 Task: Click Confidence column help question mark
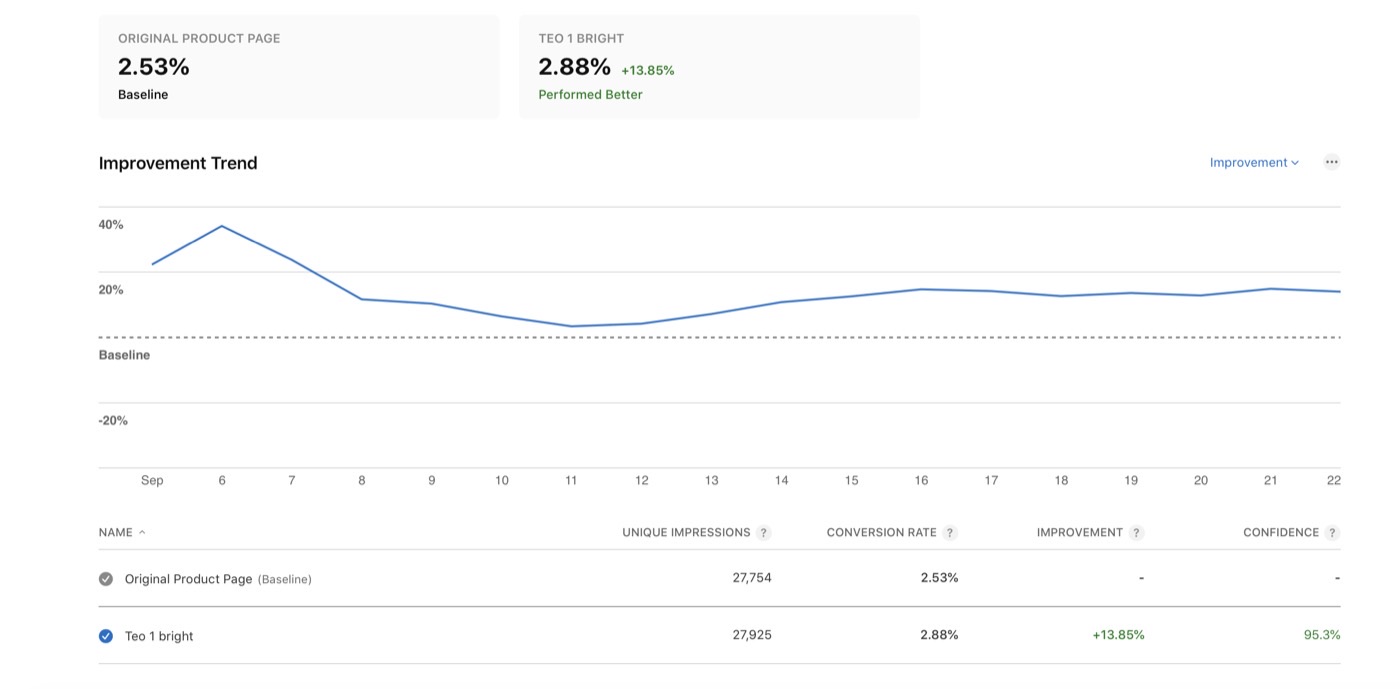pyautogui.click(x=1332, y=533)
